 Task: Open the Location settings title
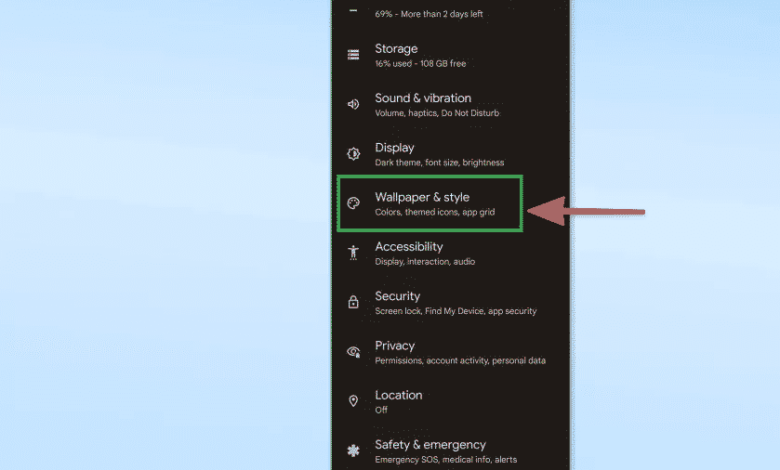click(x=398, y=395)
